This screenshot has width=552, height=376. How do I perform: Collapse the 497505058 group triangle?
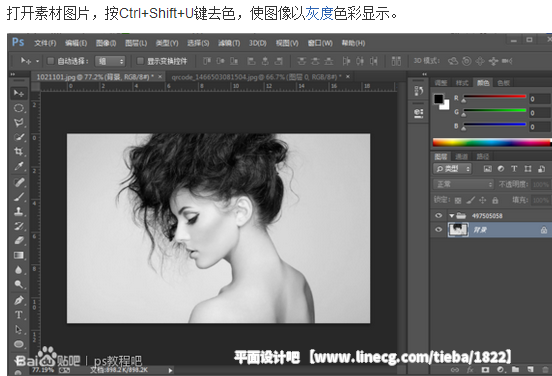tap(452, 216)
